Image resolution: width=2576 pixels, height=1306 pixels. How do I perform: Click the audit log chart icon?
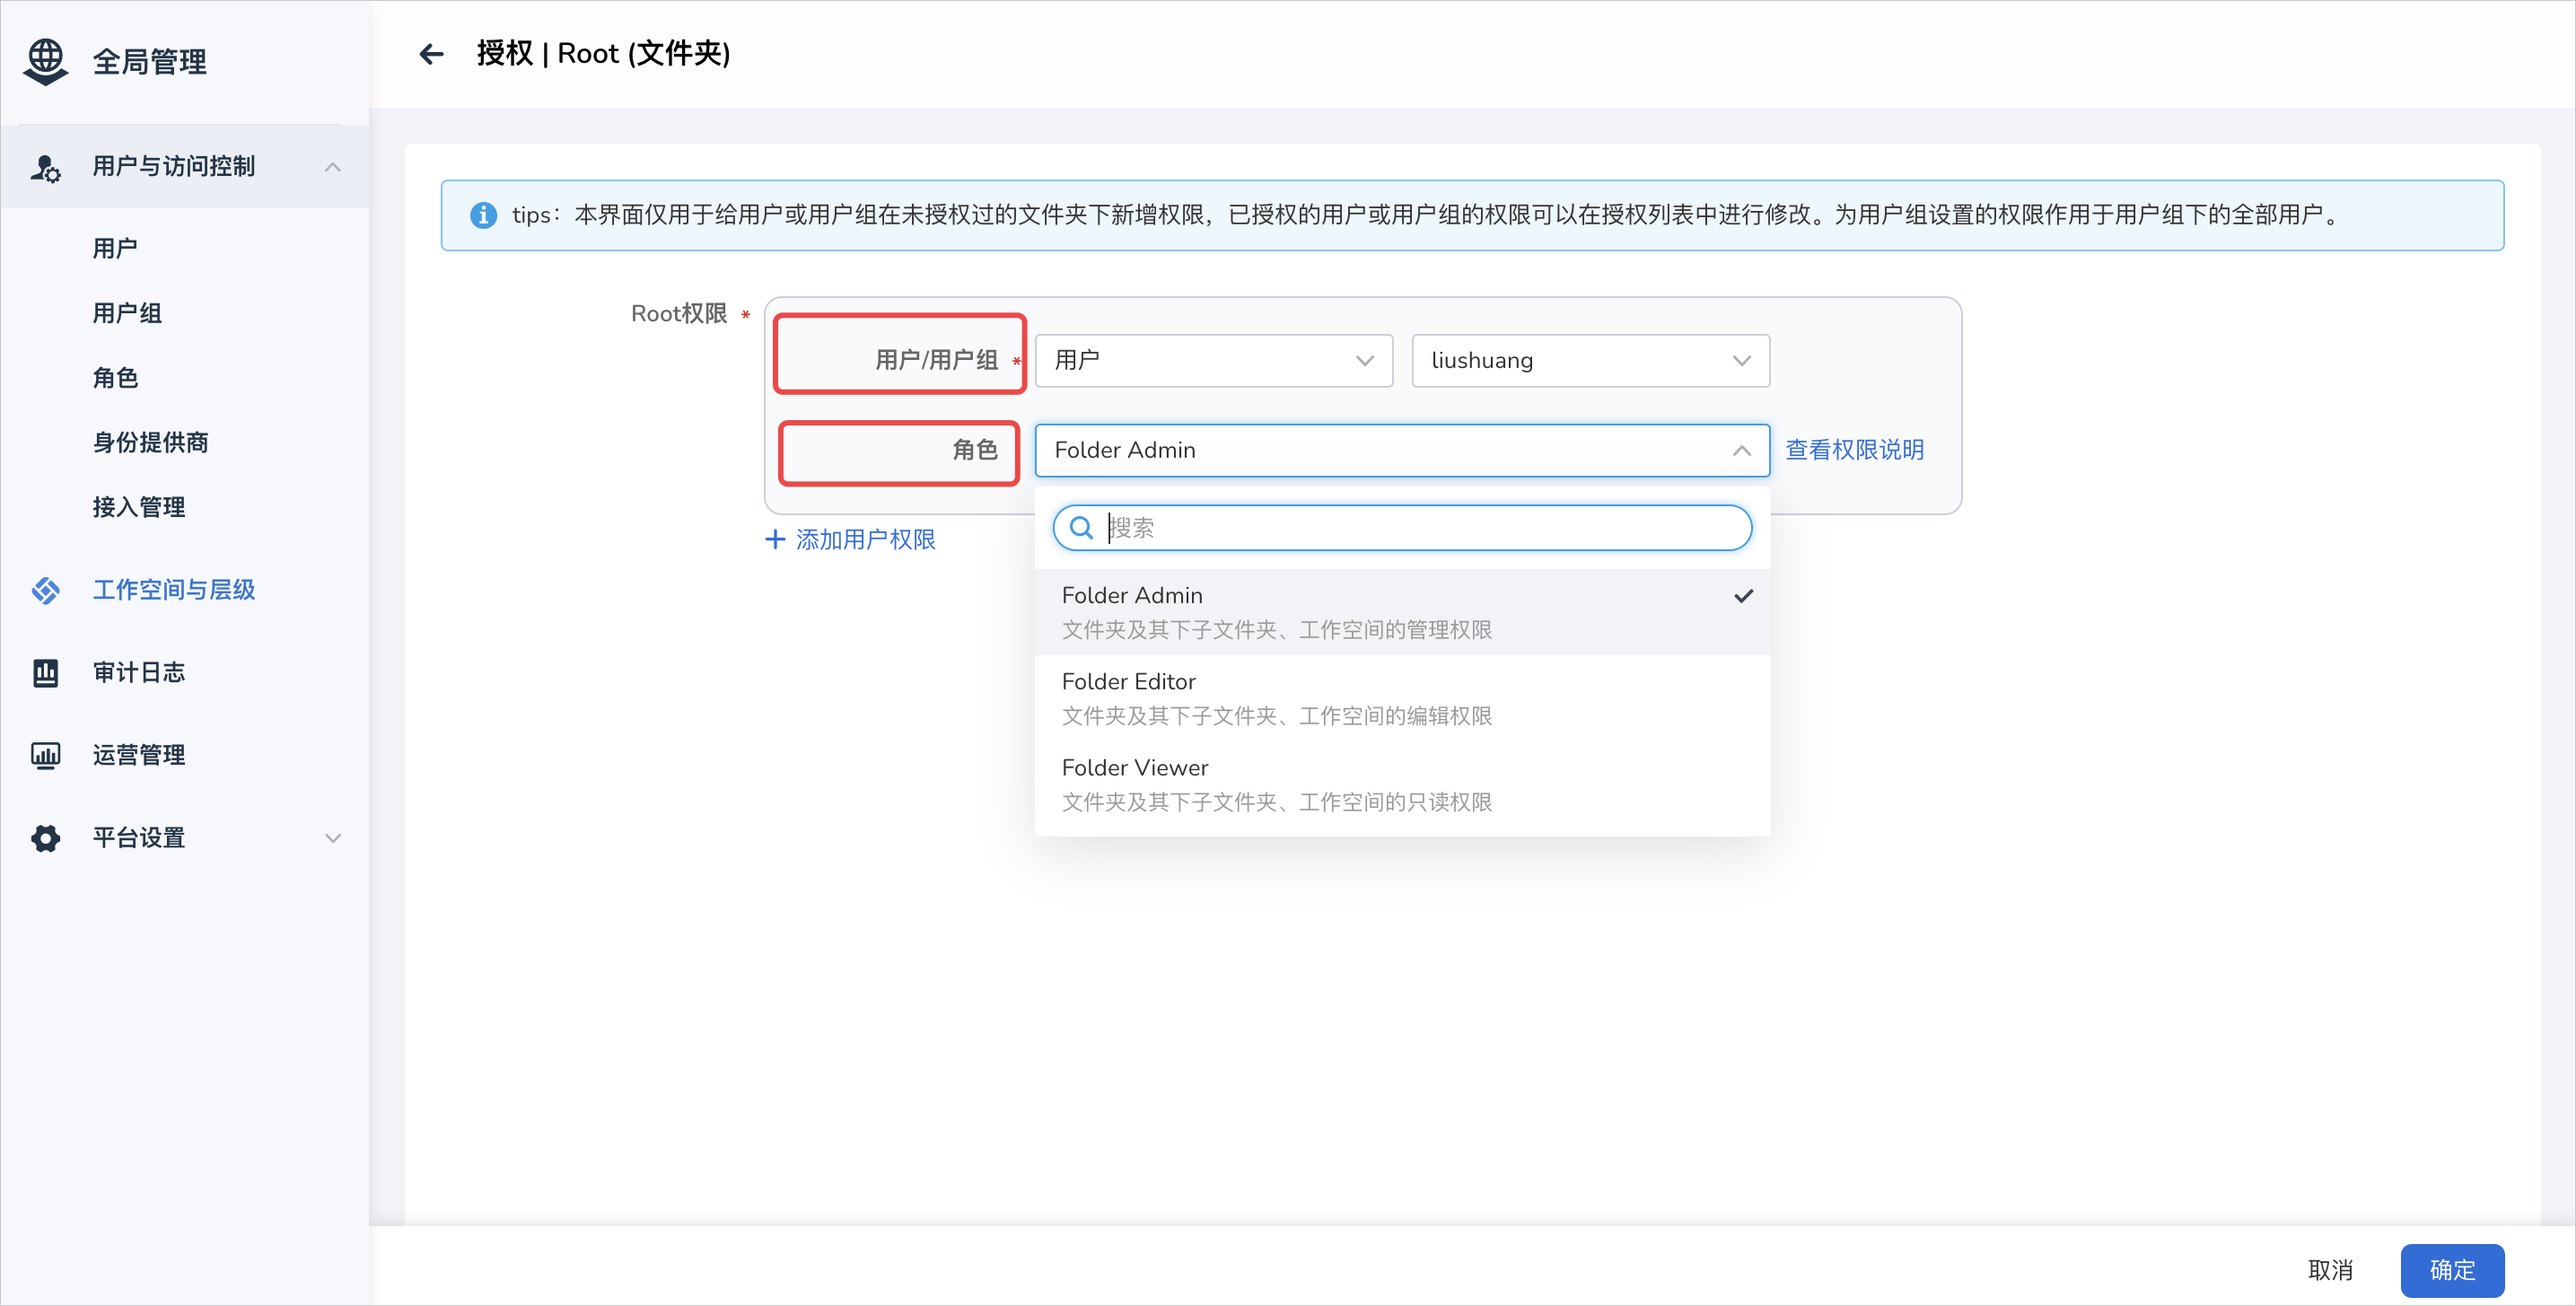point(45,673)
